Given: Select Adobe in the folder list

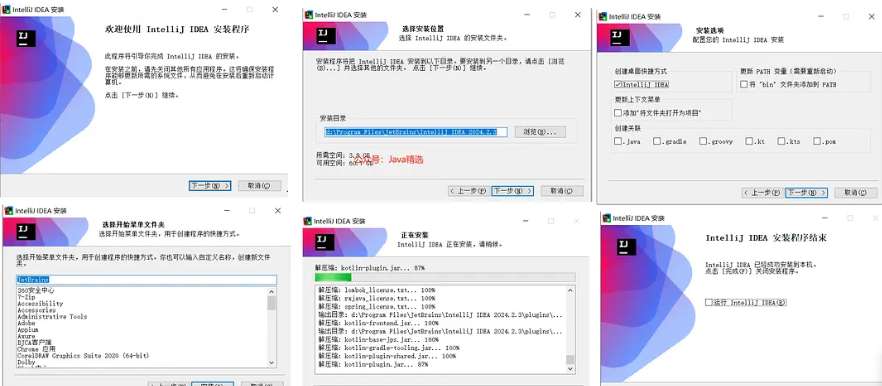Looking at the screenshot, I should [26, 324].
